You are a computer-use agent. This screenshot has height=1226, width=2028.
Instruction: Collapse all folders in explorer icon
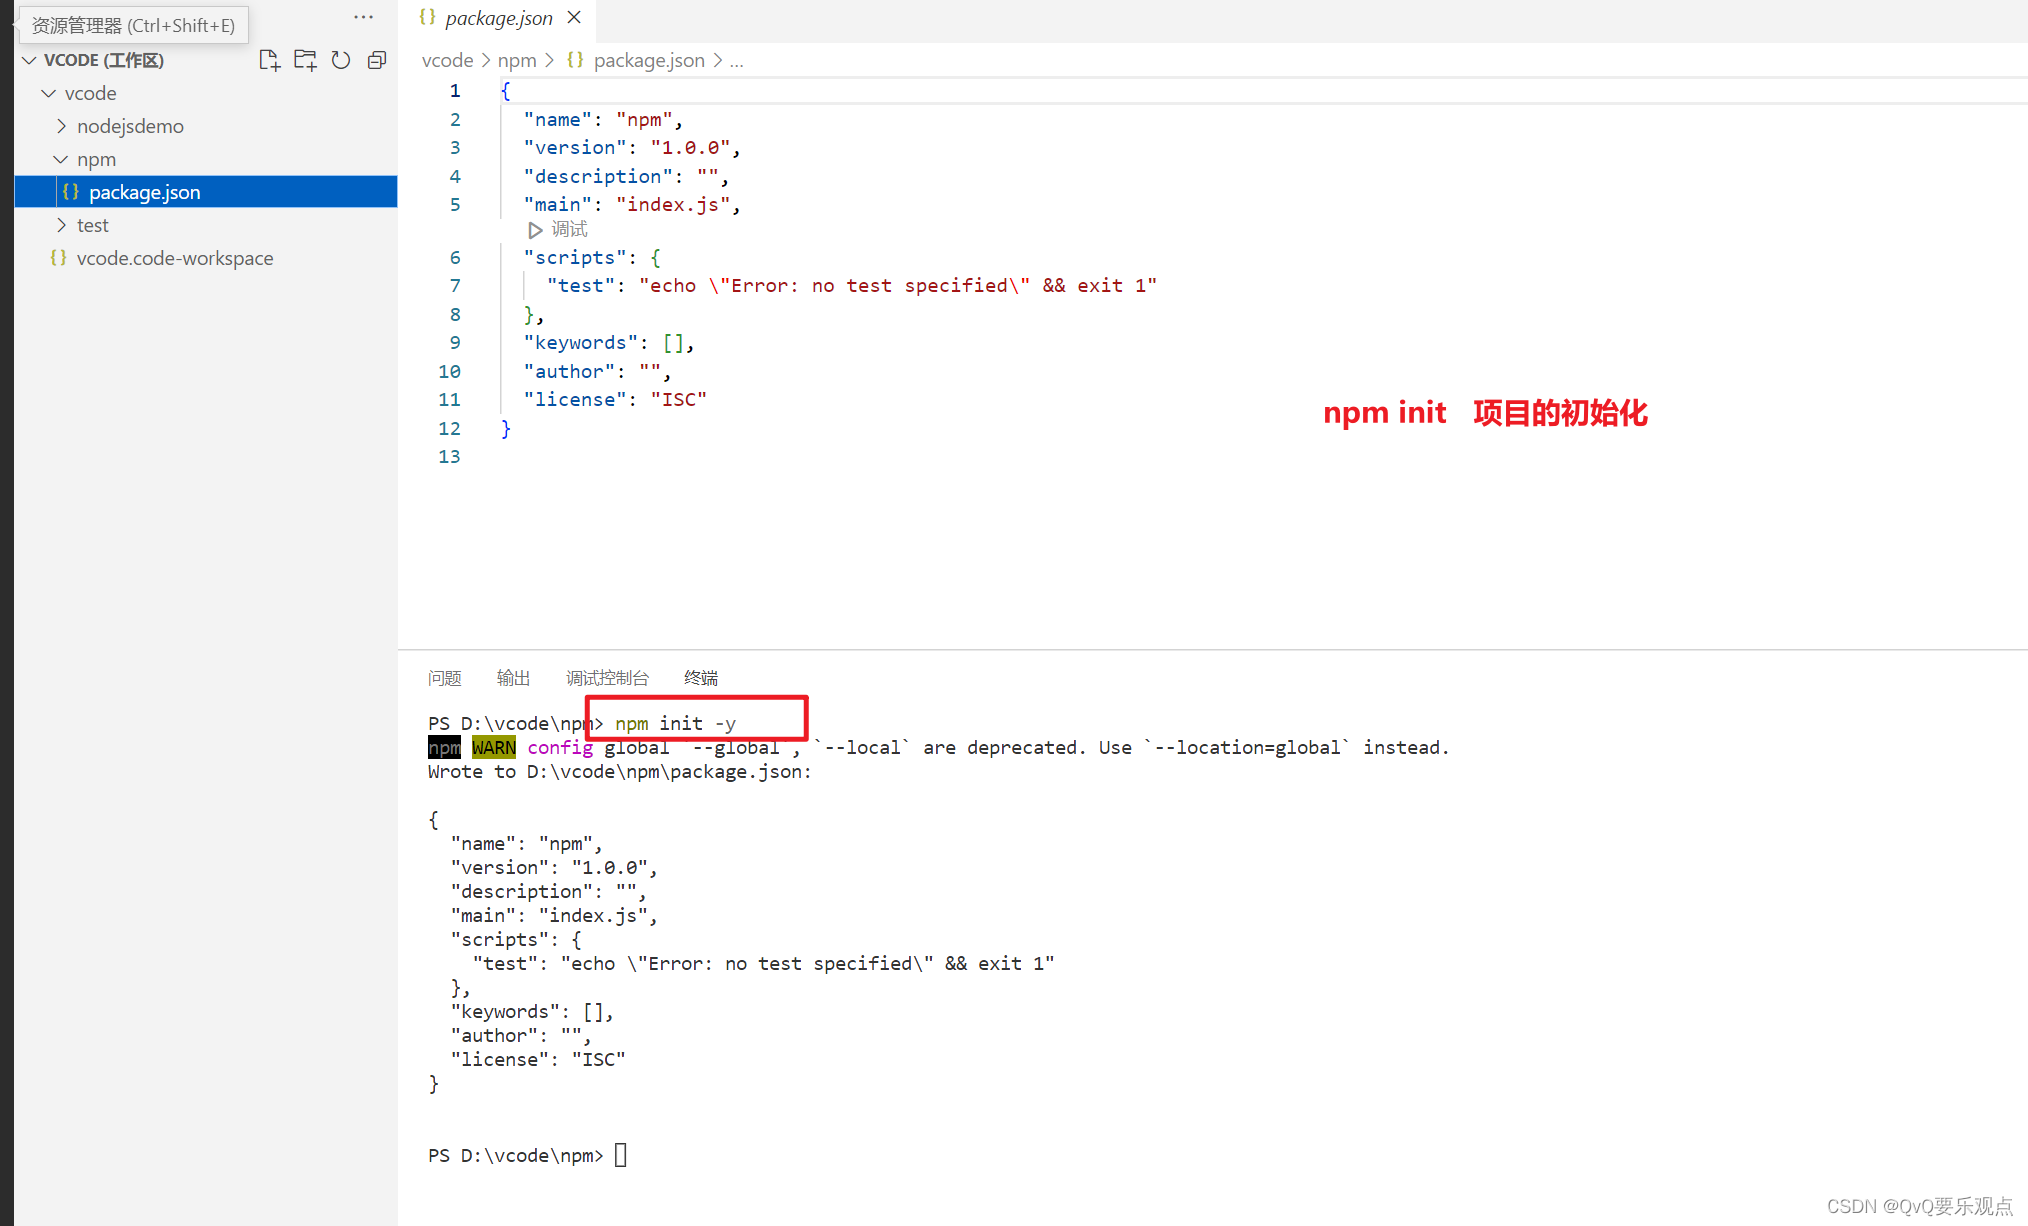[x=377, y=60]
